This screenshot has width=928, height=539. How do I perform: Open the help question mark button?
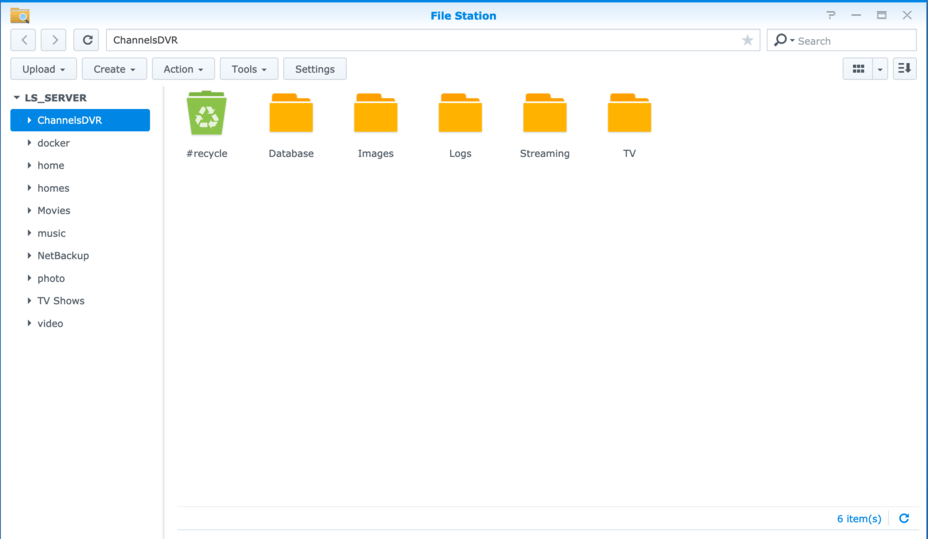tap(831, 15)
